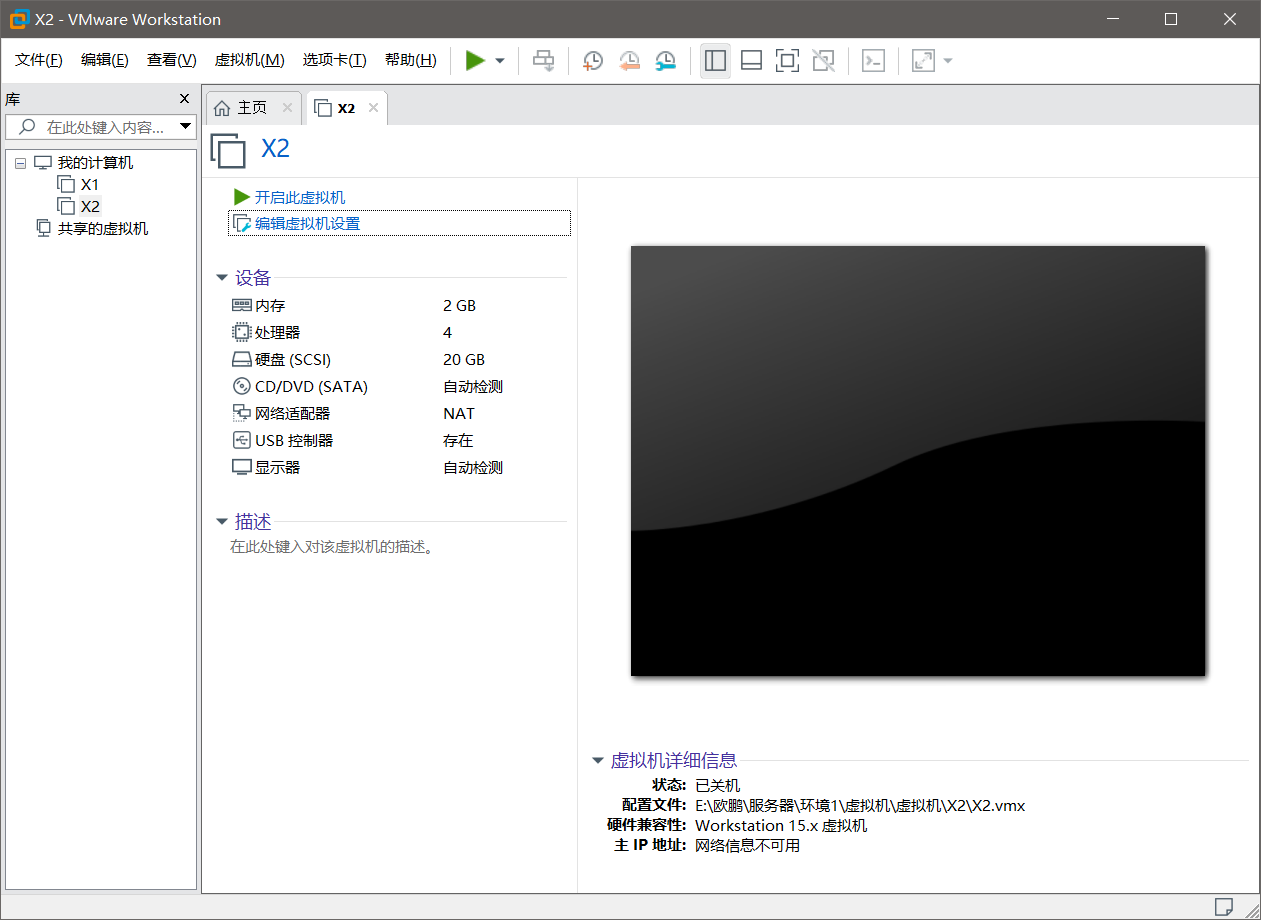Open the 选项卡(T) menu

point(334,60)
